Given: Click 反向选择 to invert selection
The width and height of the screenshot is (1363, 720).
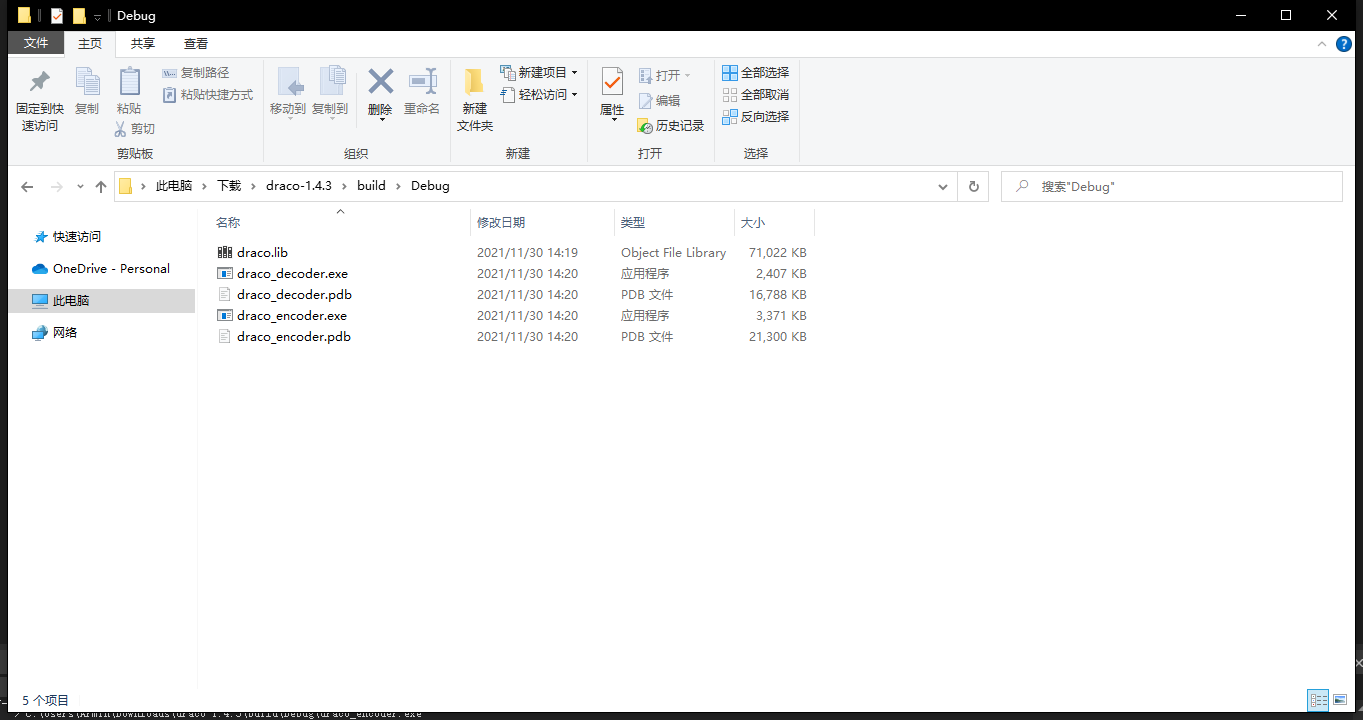Looking at the screenshot, I should pos(755,117).
